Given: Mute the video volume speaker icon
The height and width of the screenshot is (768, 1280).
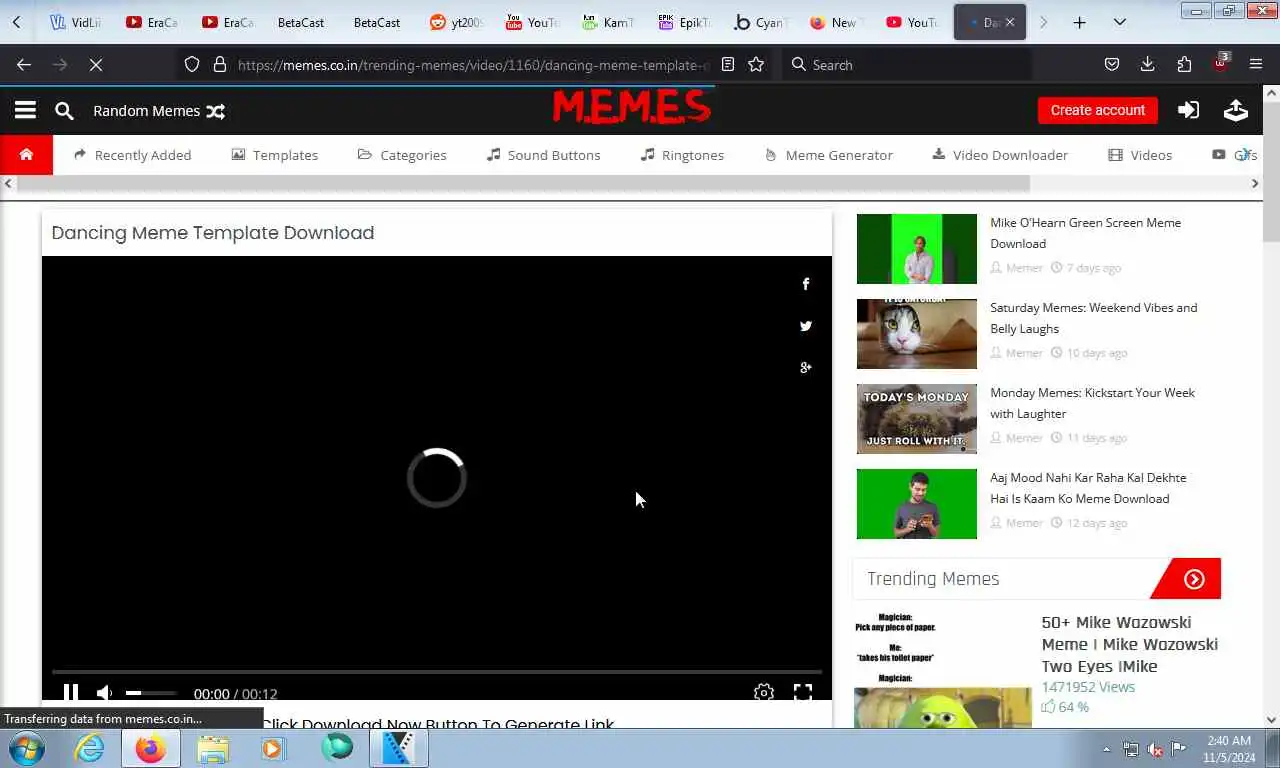Looking at the screenshot, I should (104, 692).
